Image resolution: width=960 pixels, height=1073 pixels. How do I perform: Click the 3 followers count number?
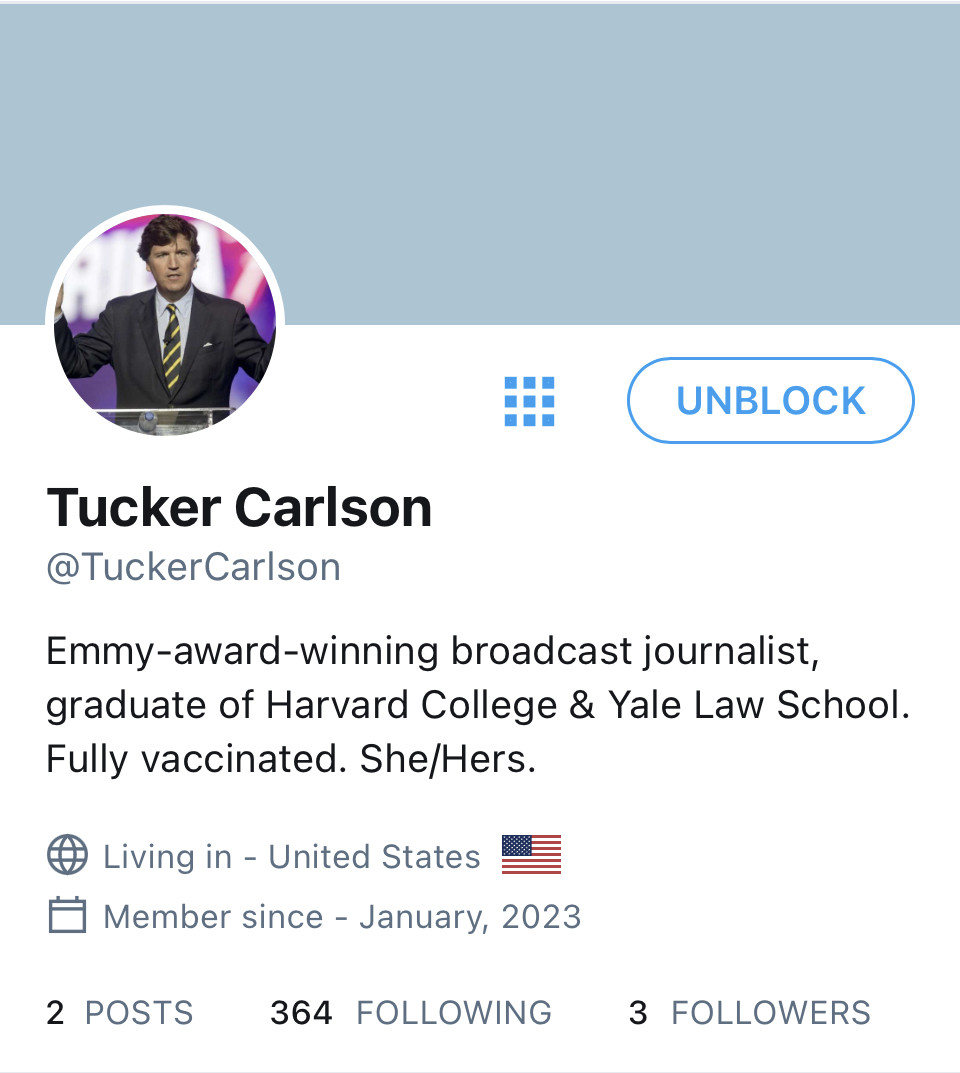[638, 1013]
